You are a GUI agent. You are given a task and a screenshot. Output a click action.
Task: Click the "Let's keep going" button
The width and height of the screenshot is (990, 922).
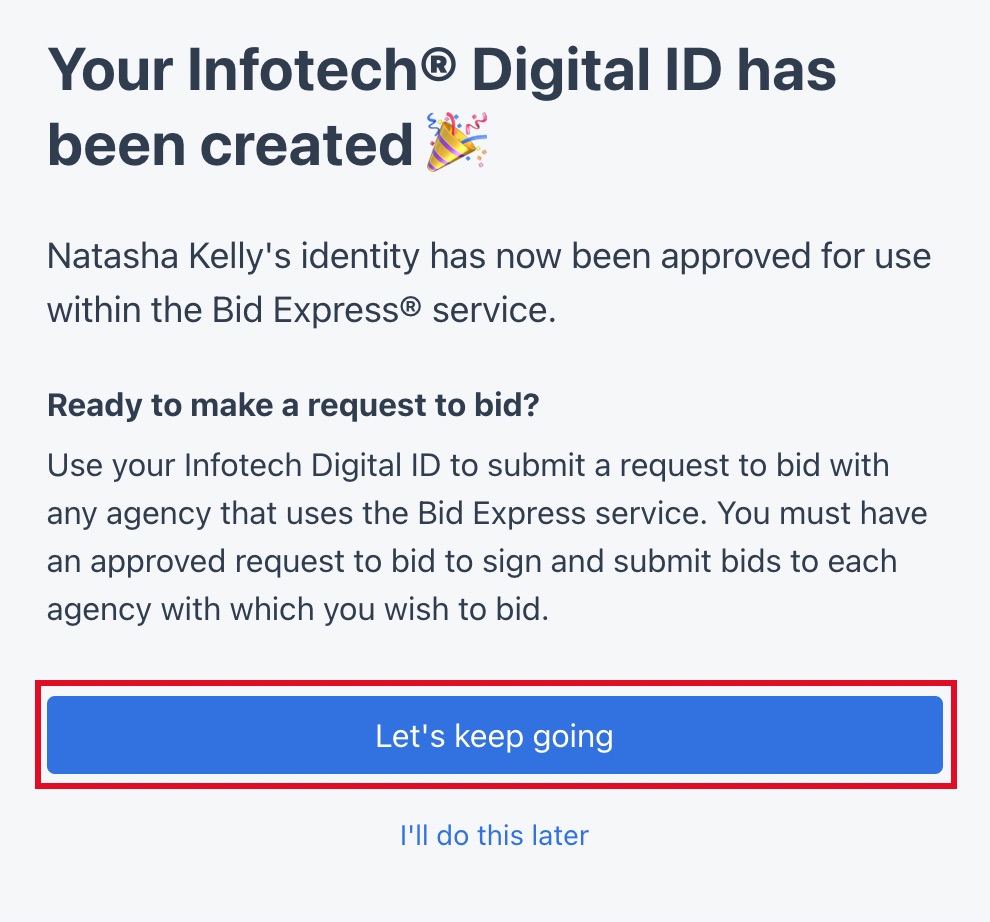[x=494, y=736]
